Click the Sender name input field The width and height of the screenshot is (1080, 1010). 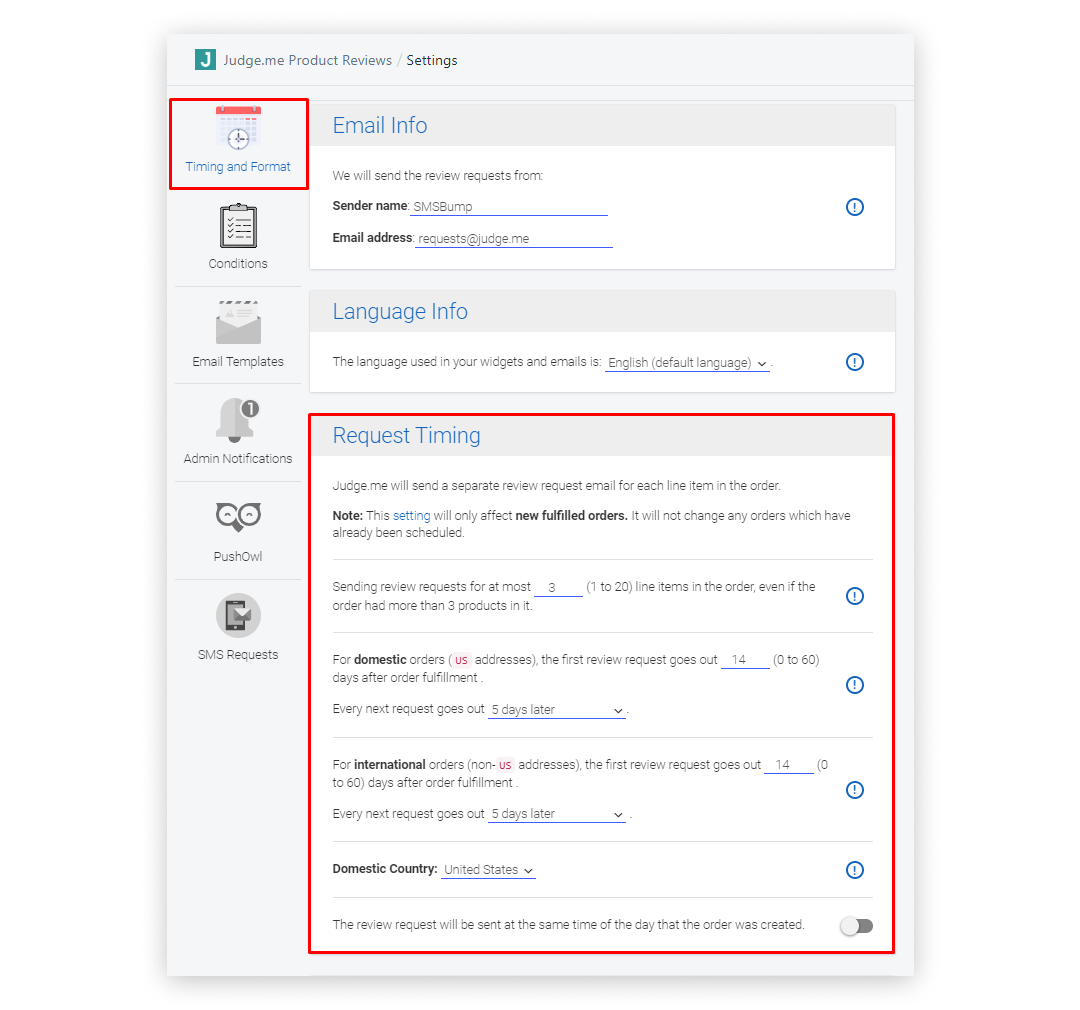509,207
